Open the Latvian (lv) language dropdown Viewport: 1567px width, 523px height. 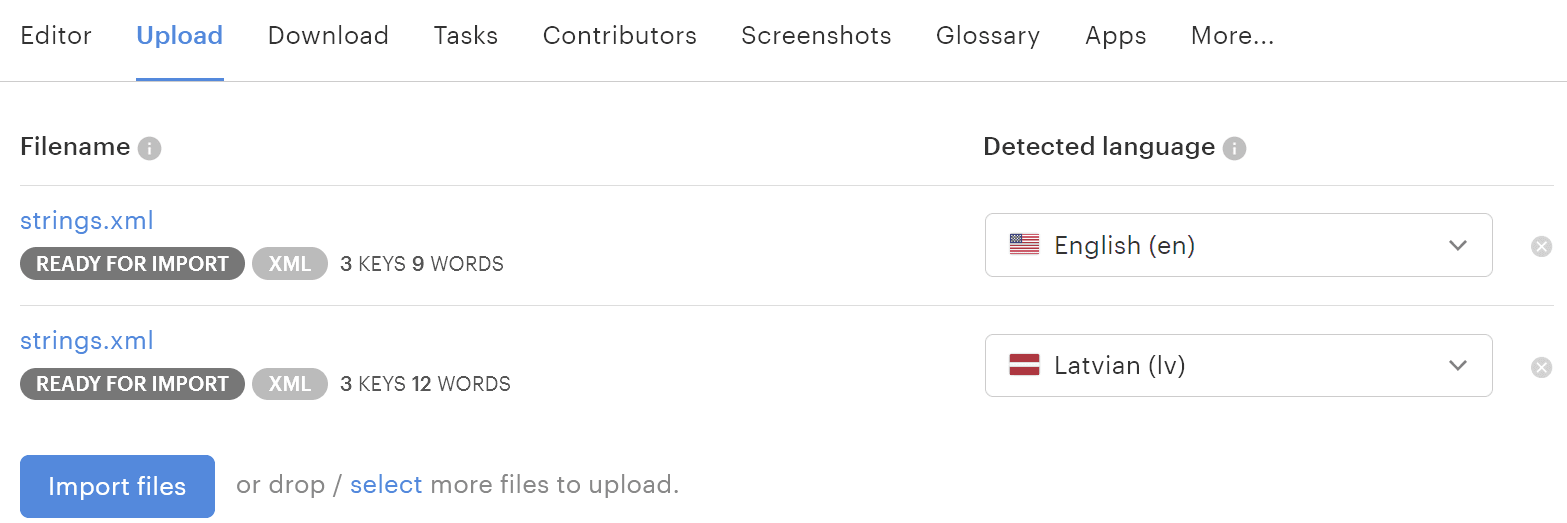coord(1238,365)
